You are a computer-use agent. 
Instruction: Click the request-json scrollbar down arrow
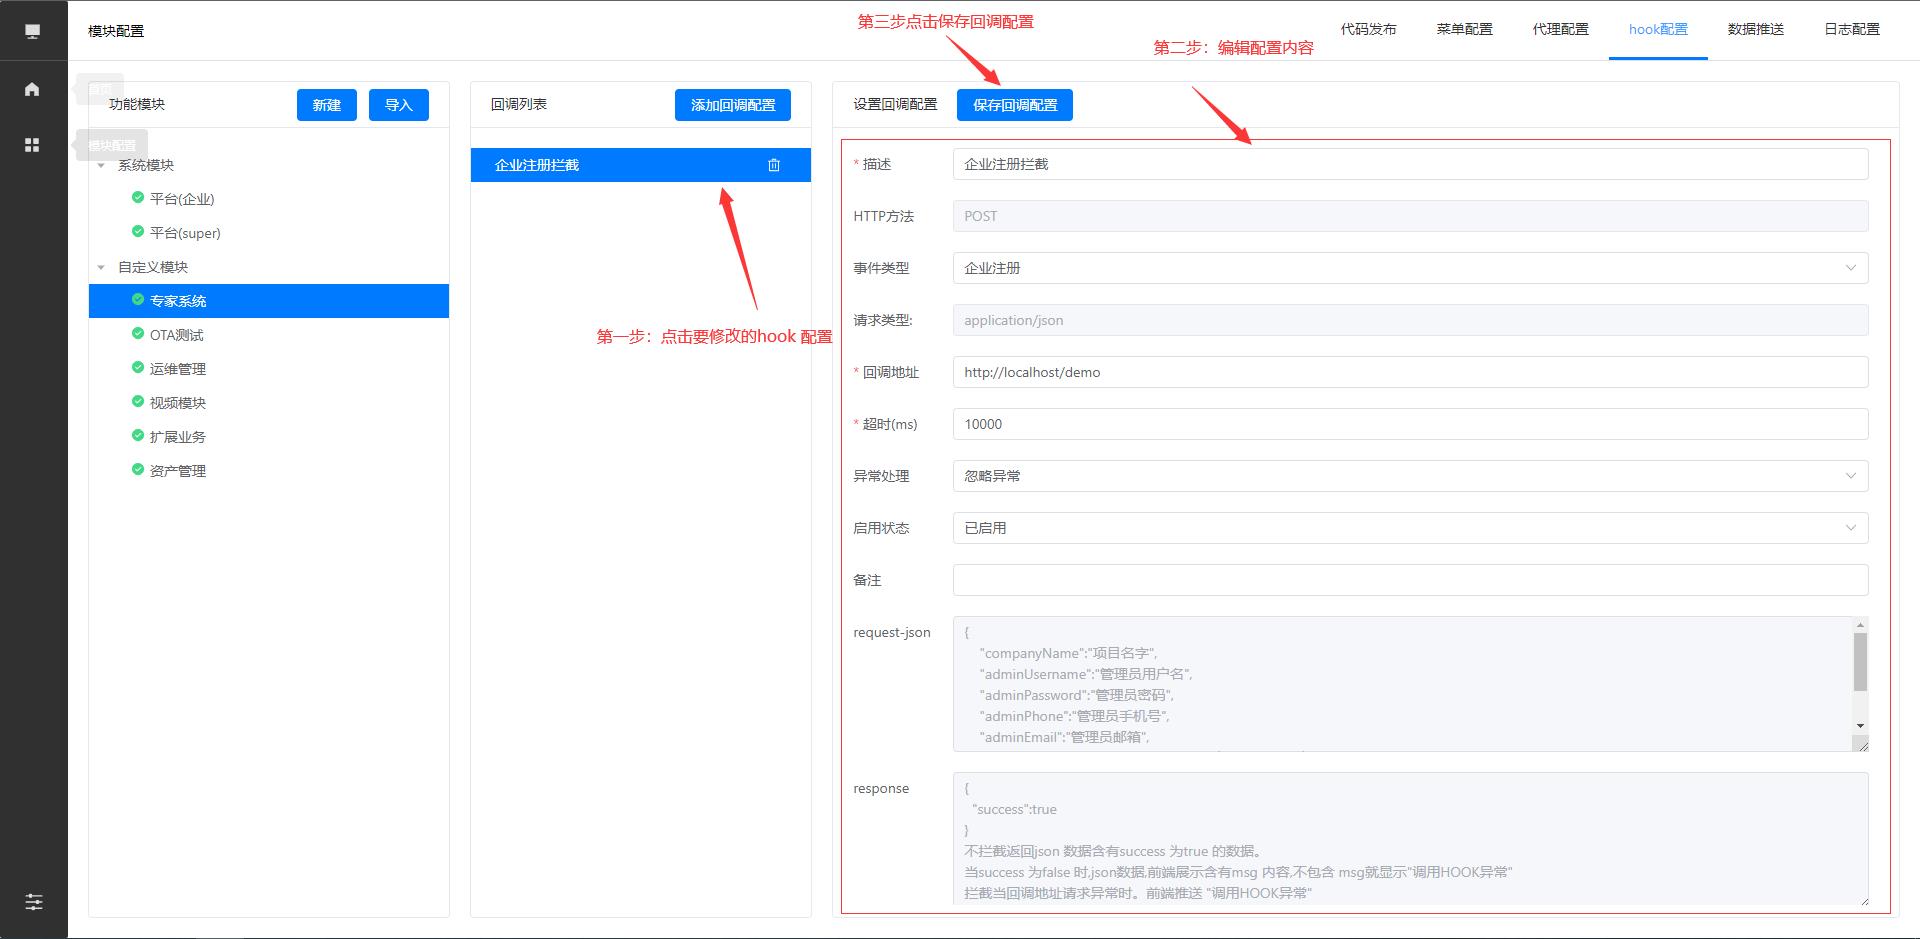pos(1860,725)
